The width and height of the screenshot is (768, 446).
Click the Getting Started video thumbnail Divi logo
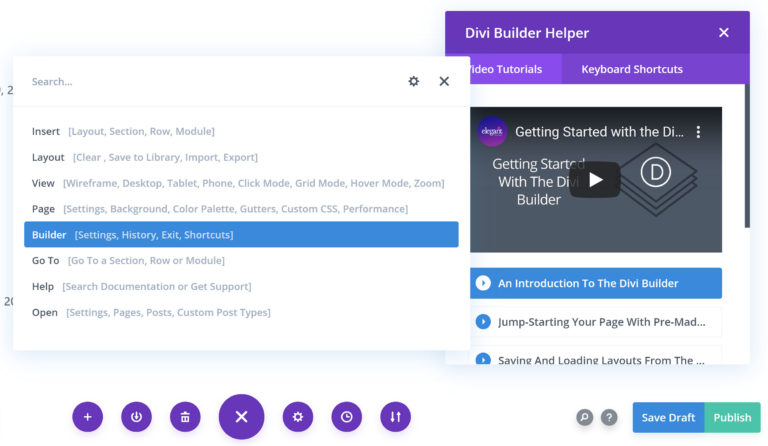coord(655,172)
